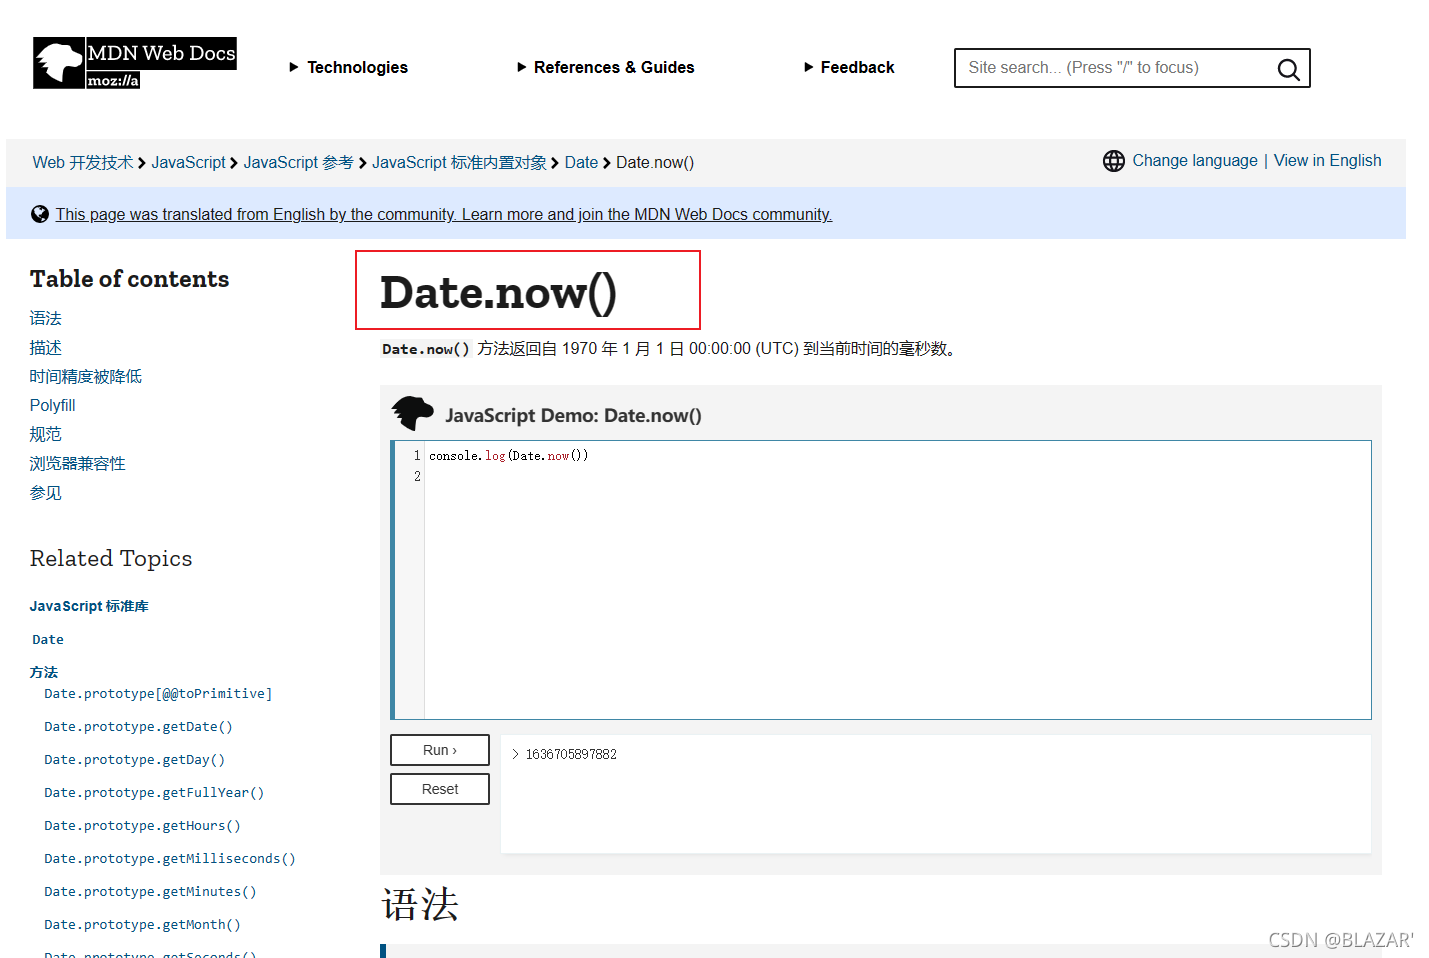Image resolution: width=1429 pixels, height=958 pixels.
Task: Open the translated-by-community notice link
Action: (444, 214)
